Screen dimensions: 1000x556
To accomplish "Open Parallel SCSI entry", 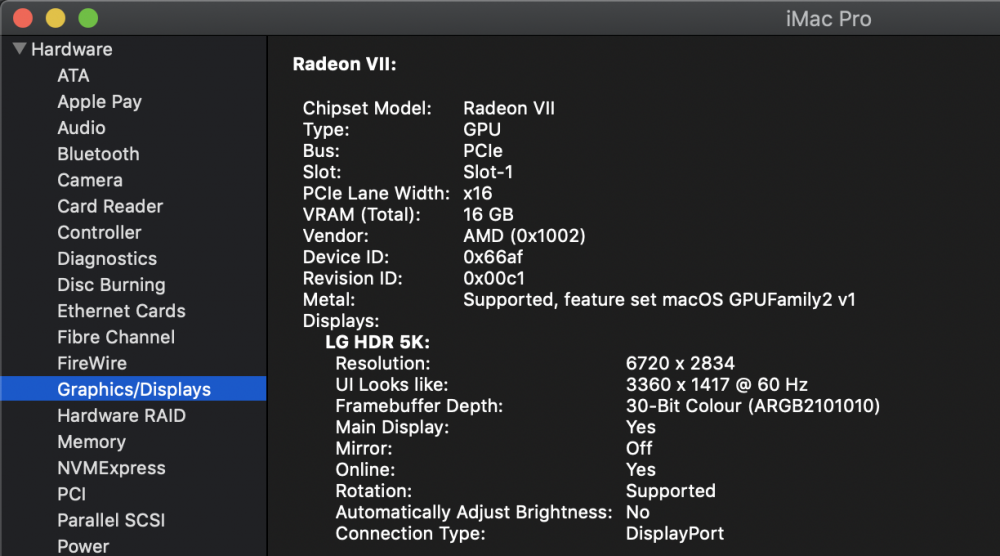I will click(x=112, y=520).
